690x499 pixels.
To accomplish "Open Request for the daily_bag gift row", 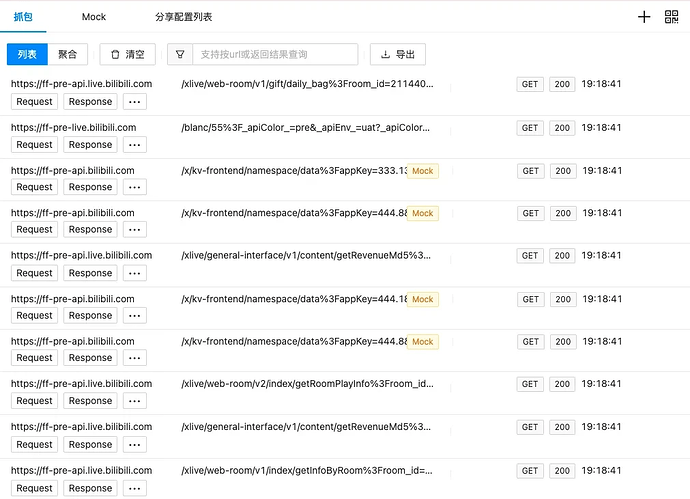I will tap(34, 102).
